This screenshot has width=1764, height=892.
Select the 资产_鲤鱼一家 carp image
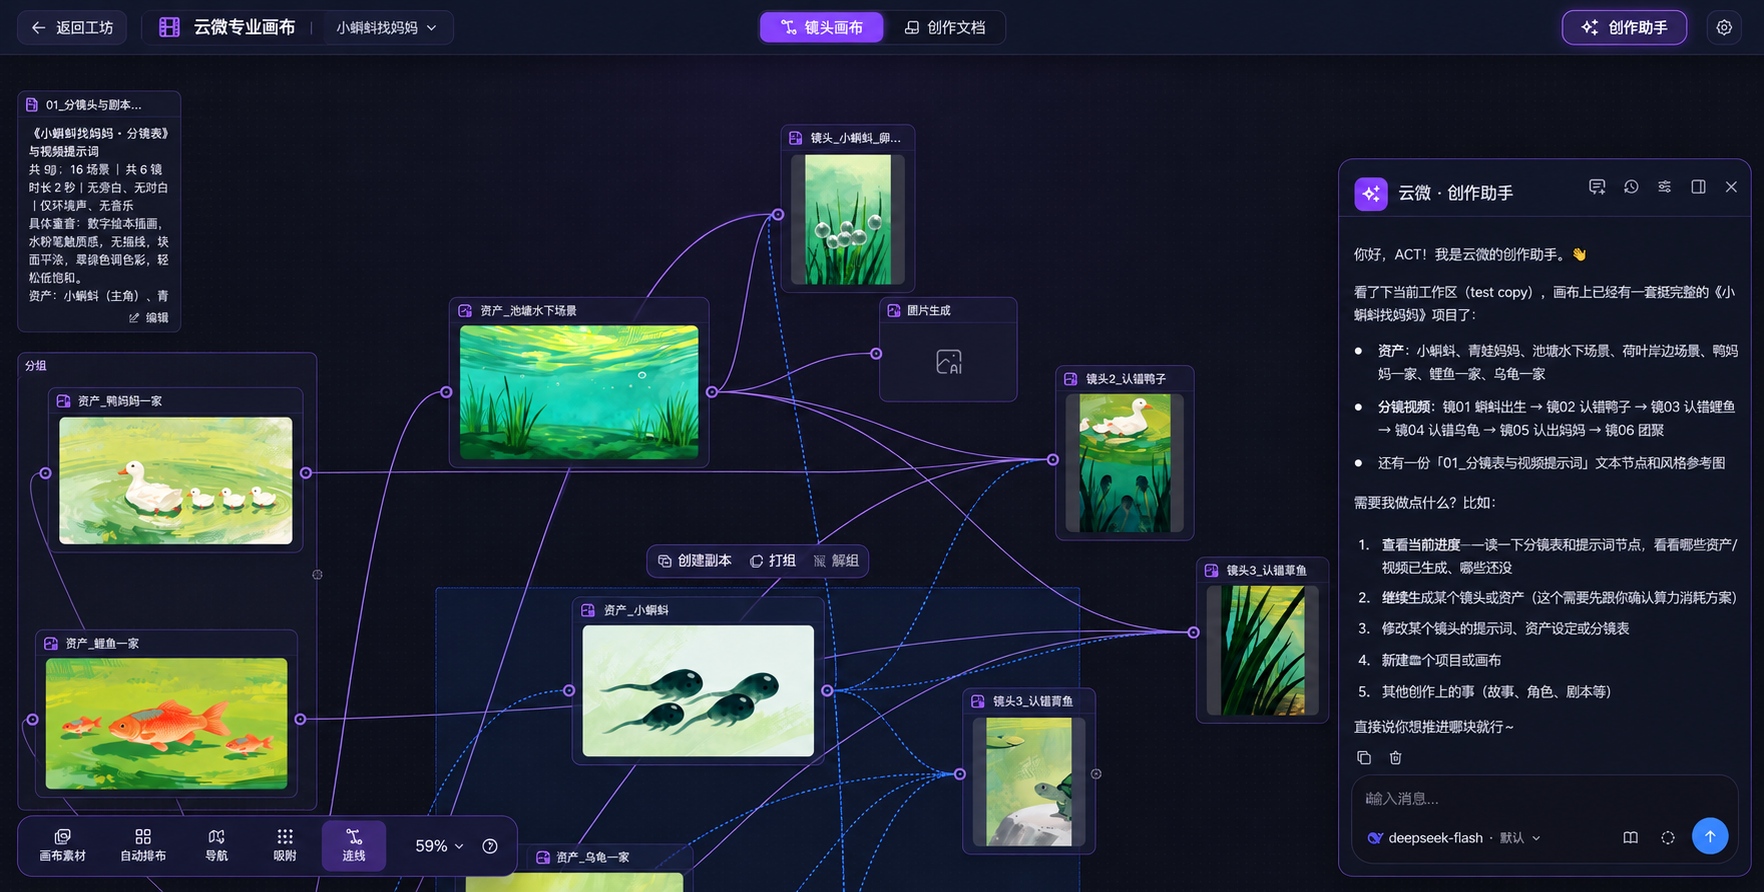pyautogui.click(x=166, y=724)
